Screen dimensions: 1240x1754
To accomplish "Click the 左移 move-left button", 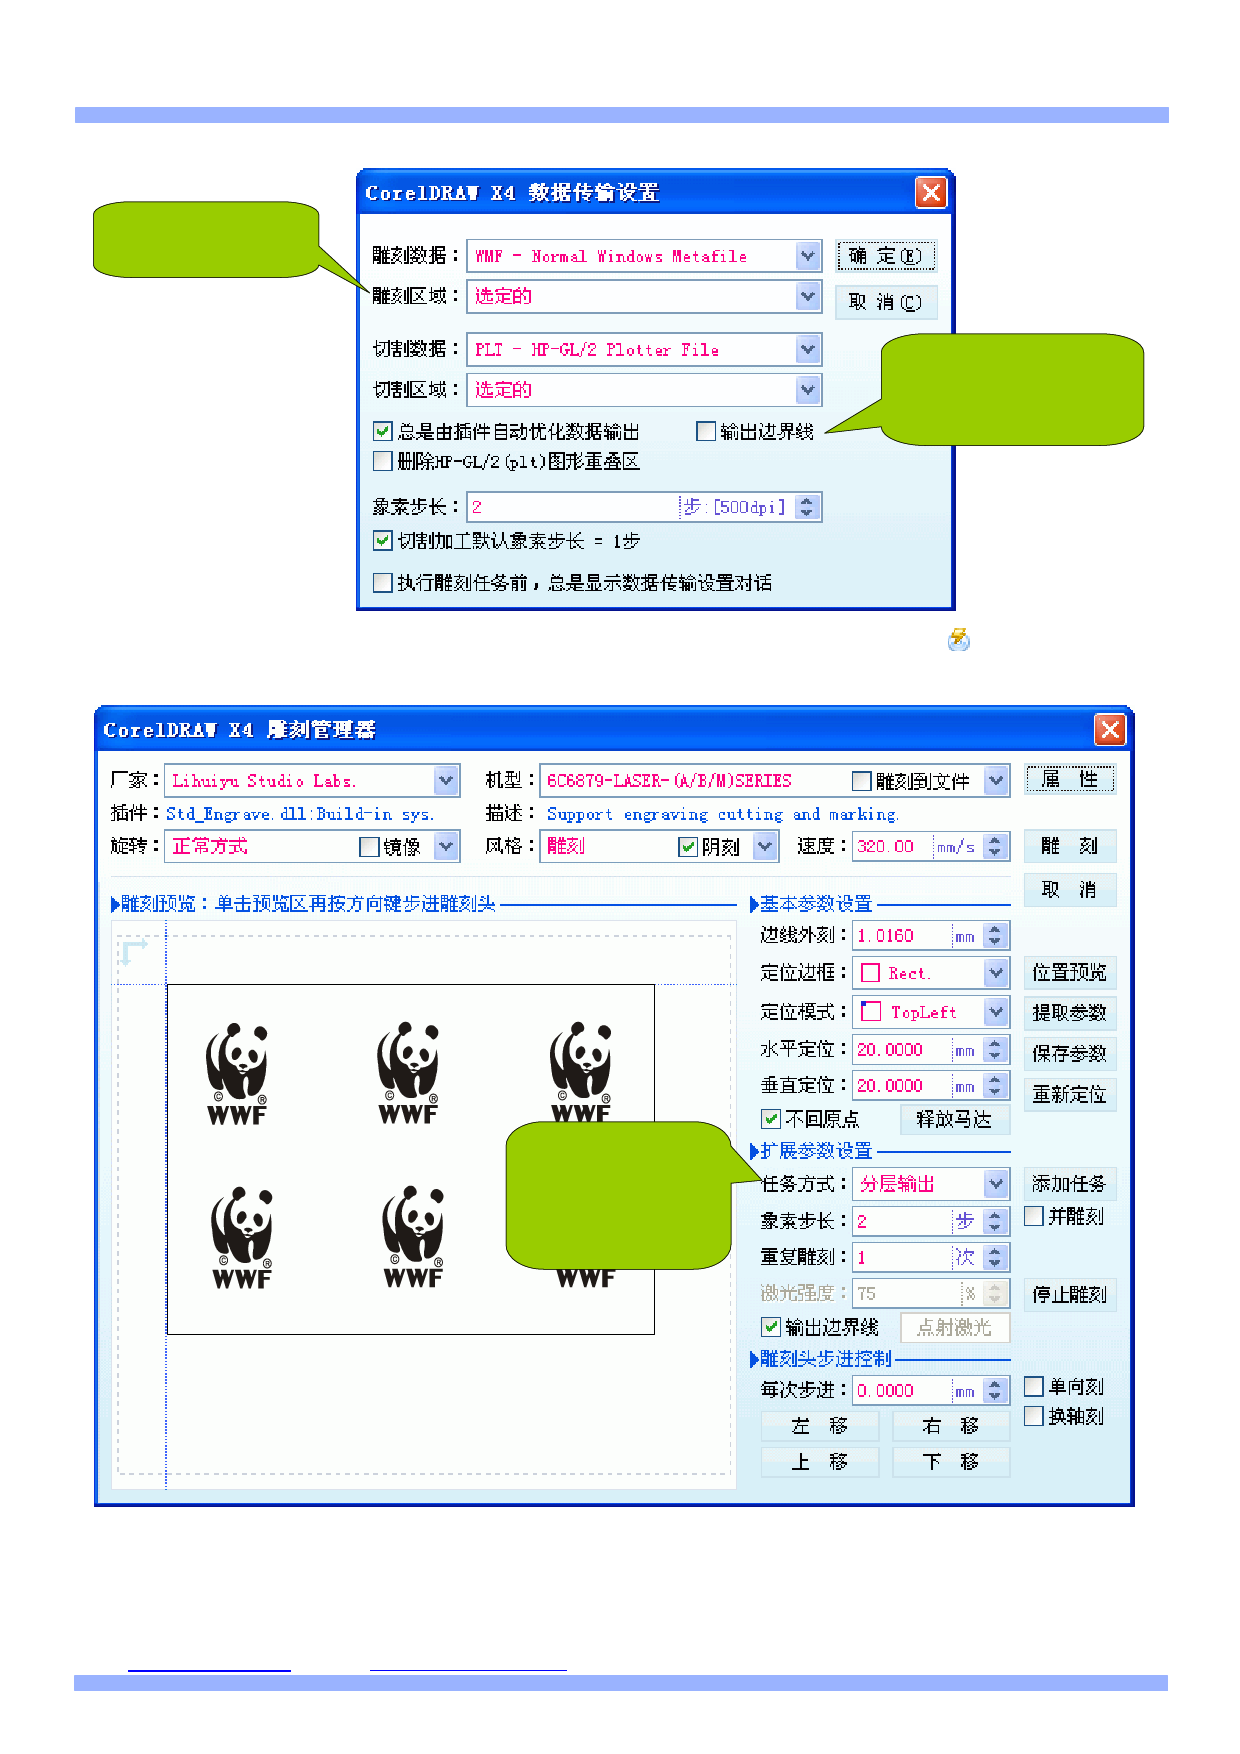I will (x=819, y=1426).
